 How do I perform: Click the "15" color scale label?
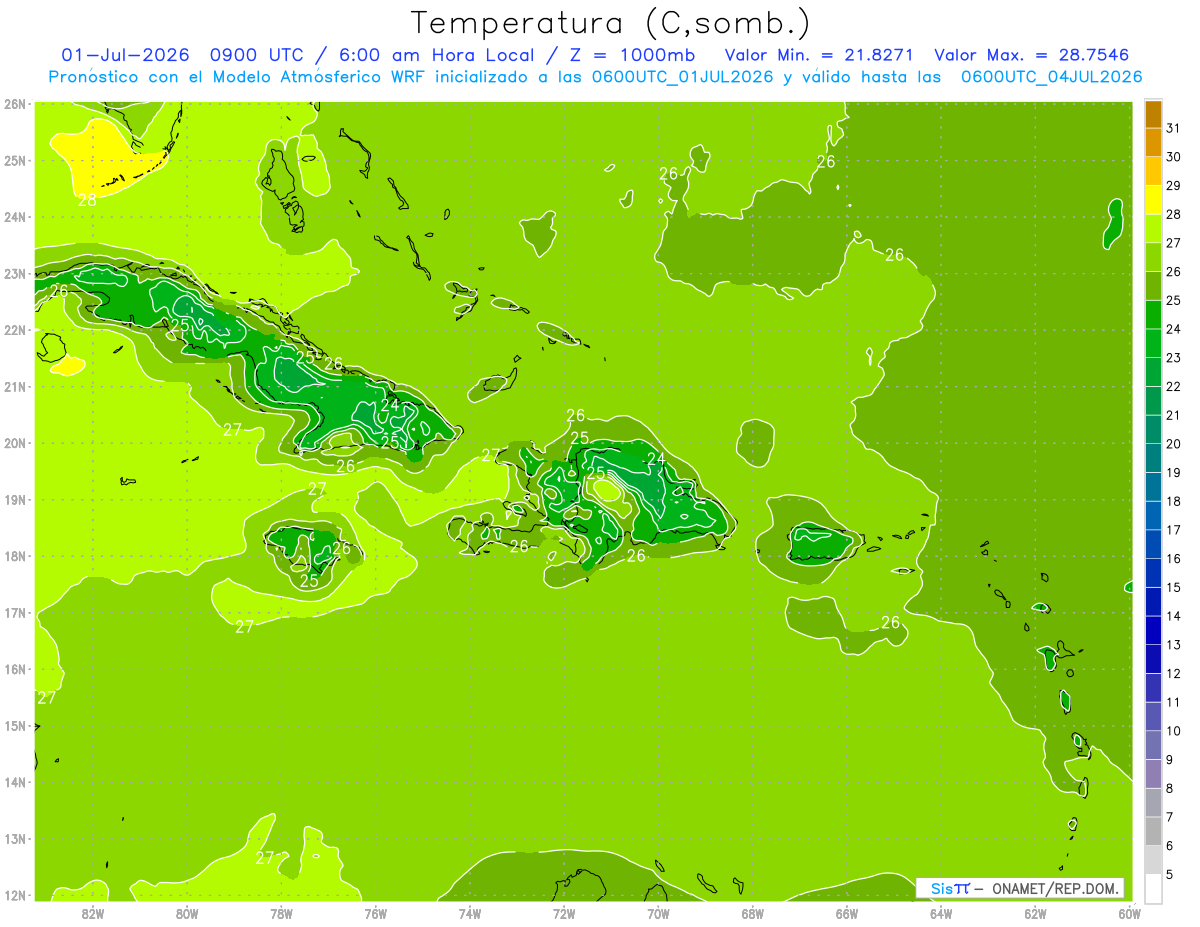click(1174, 587)
